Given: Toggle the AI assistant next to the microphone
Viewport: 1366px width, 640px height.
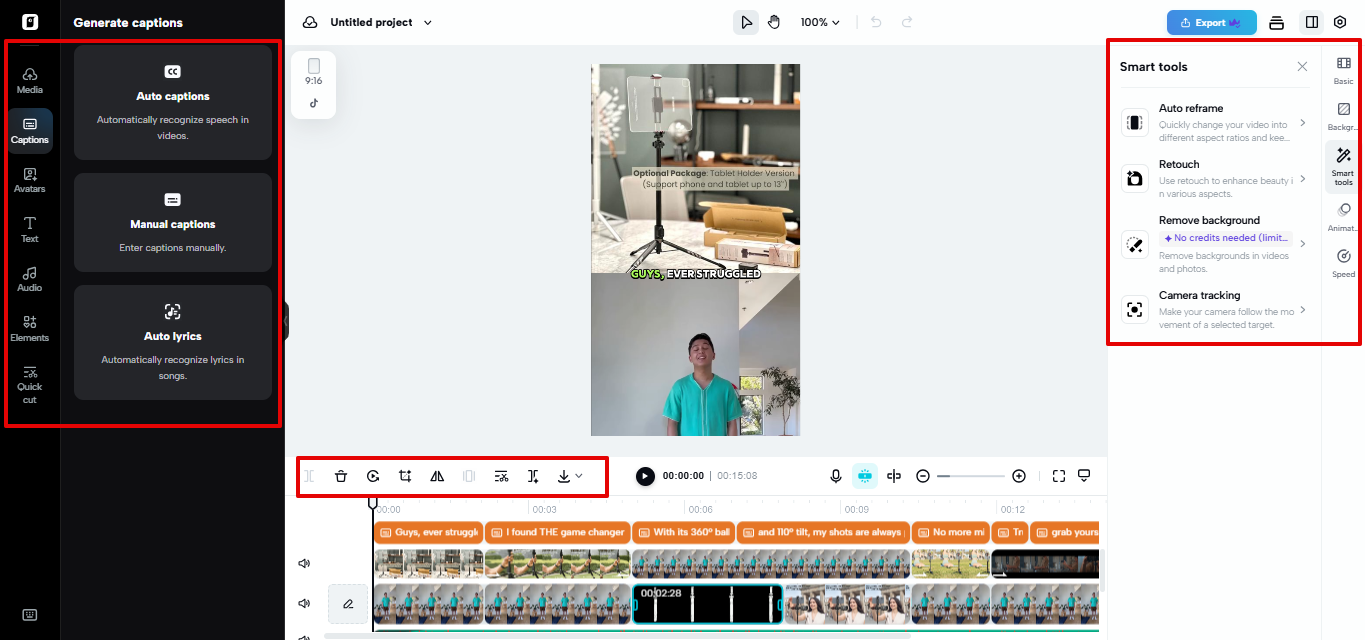Looking at the screenshot, I should [864, 476].
